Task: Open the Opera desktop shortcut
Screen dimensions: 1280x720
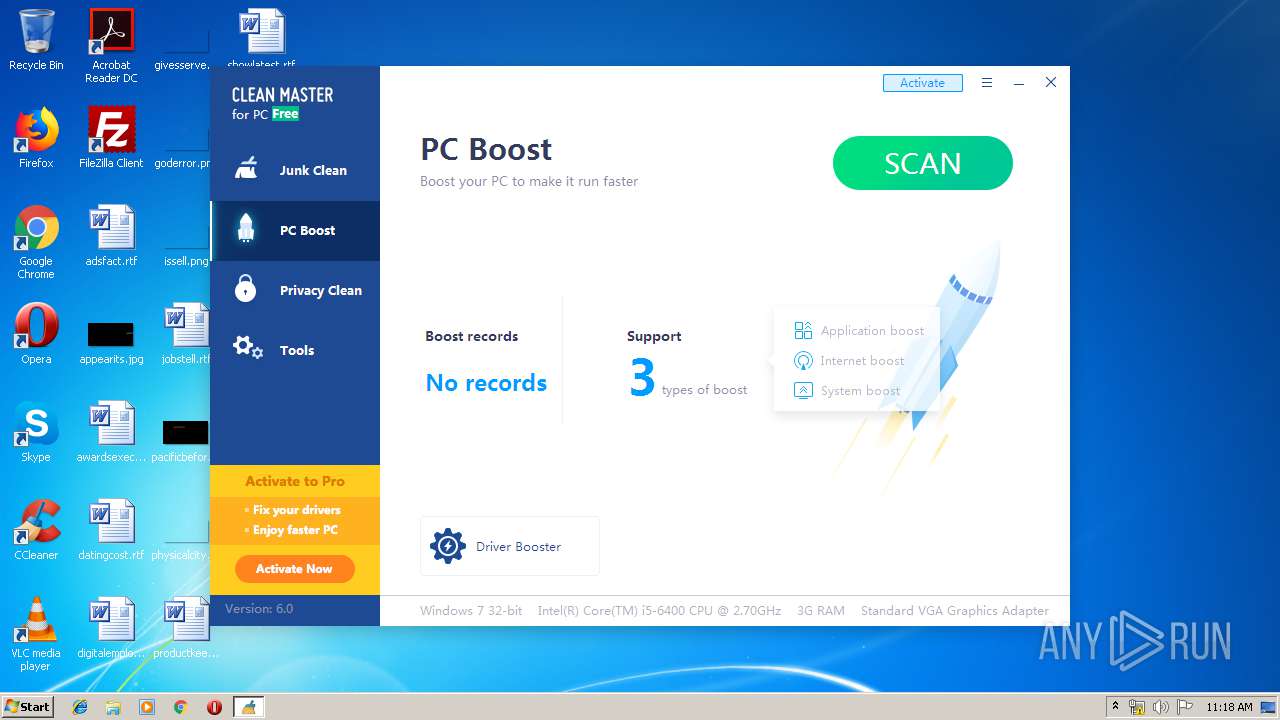Action: click(x=36, y=334)
